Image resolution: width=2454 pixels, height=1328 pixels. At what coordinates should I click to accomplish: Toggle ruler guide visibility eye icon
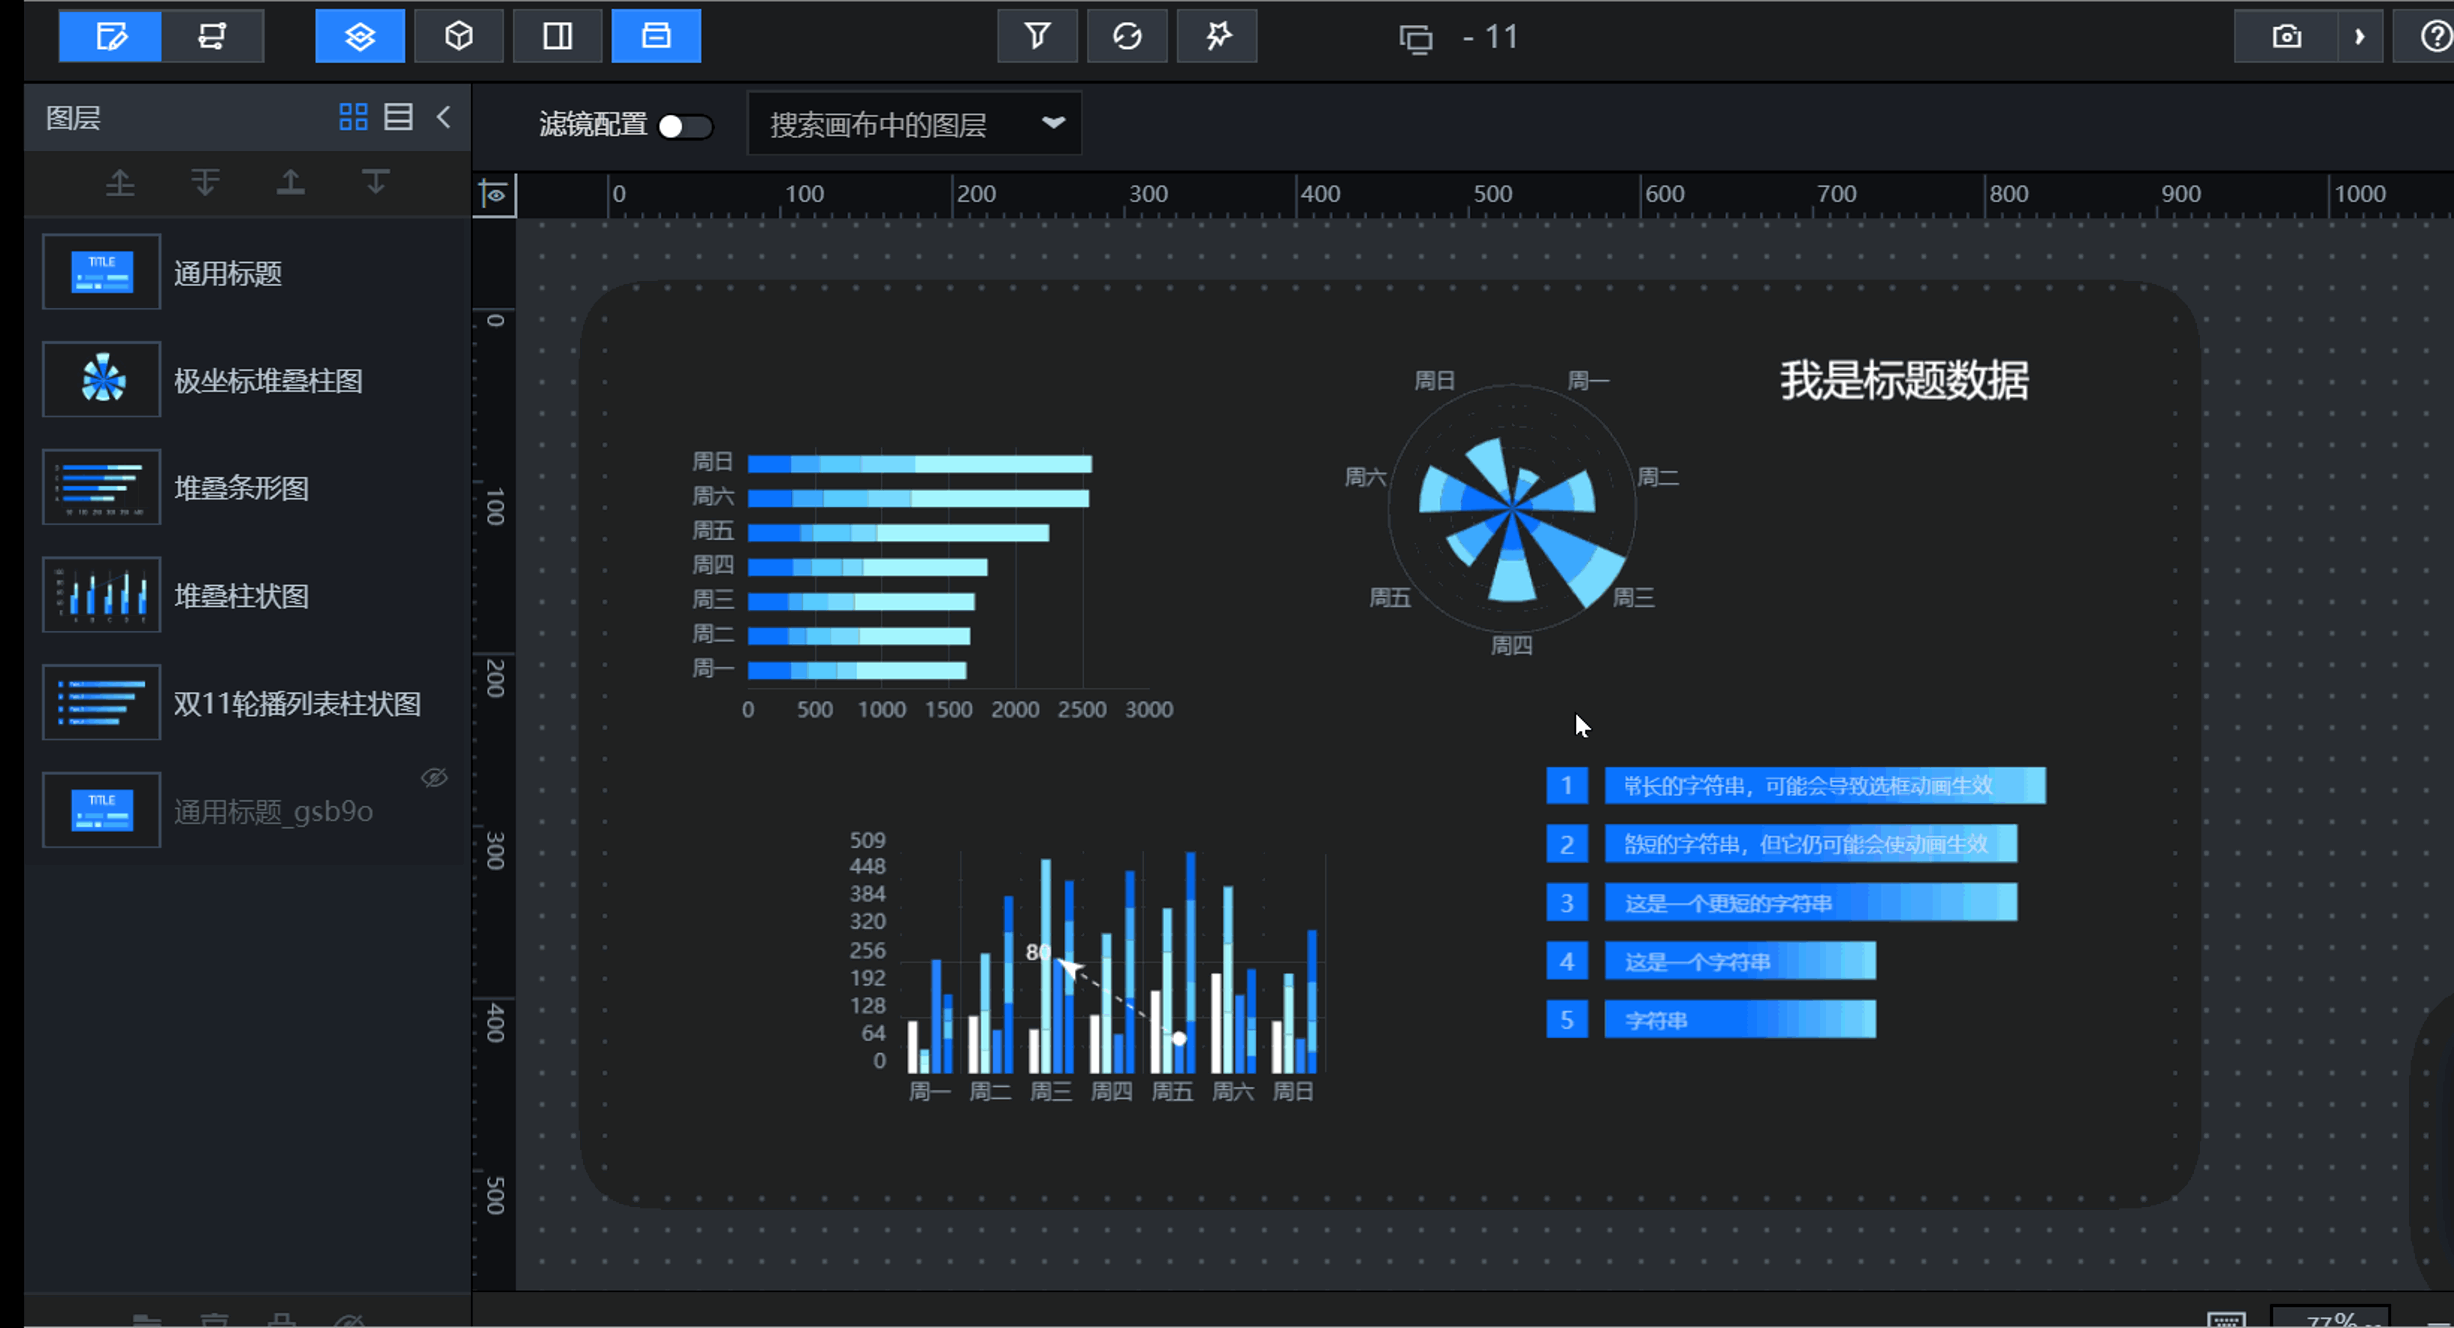click(495, 194)
